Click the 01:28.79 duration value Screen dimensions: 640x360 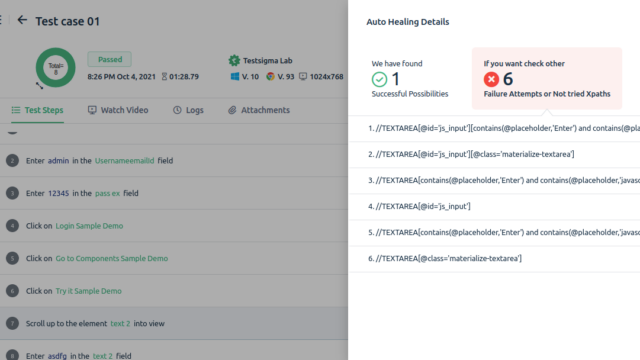[x=184, y=76]
